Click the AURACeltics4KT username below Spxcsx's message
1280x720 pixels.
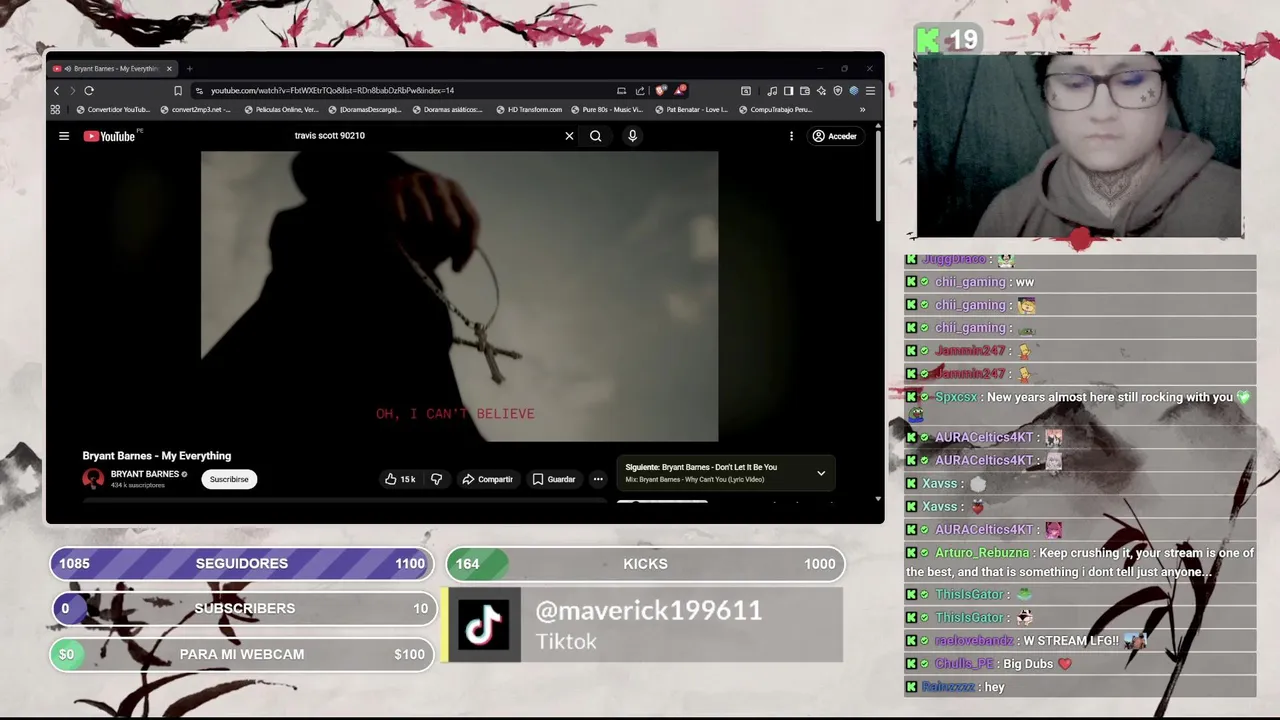984,437
